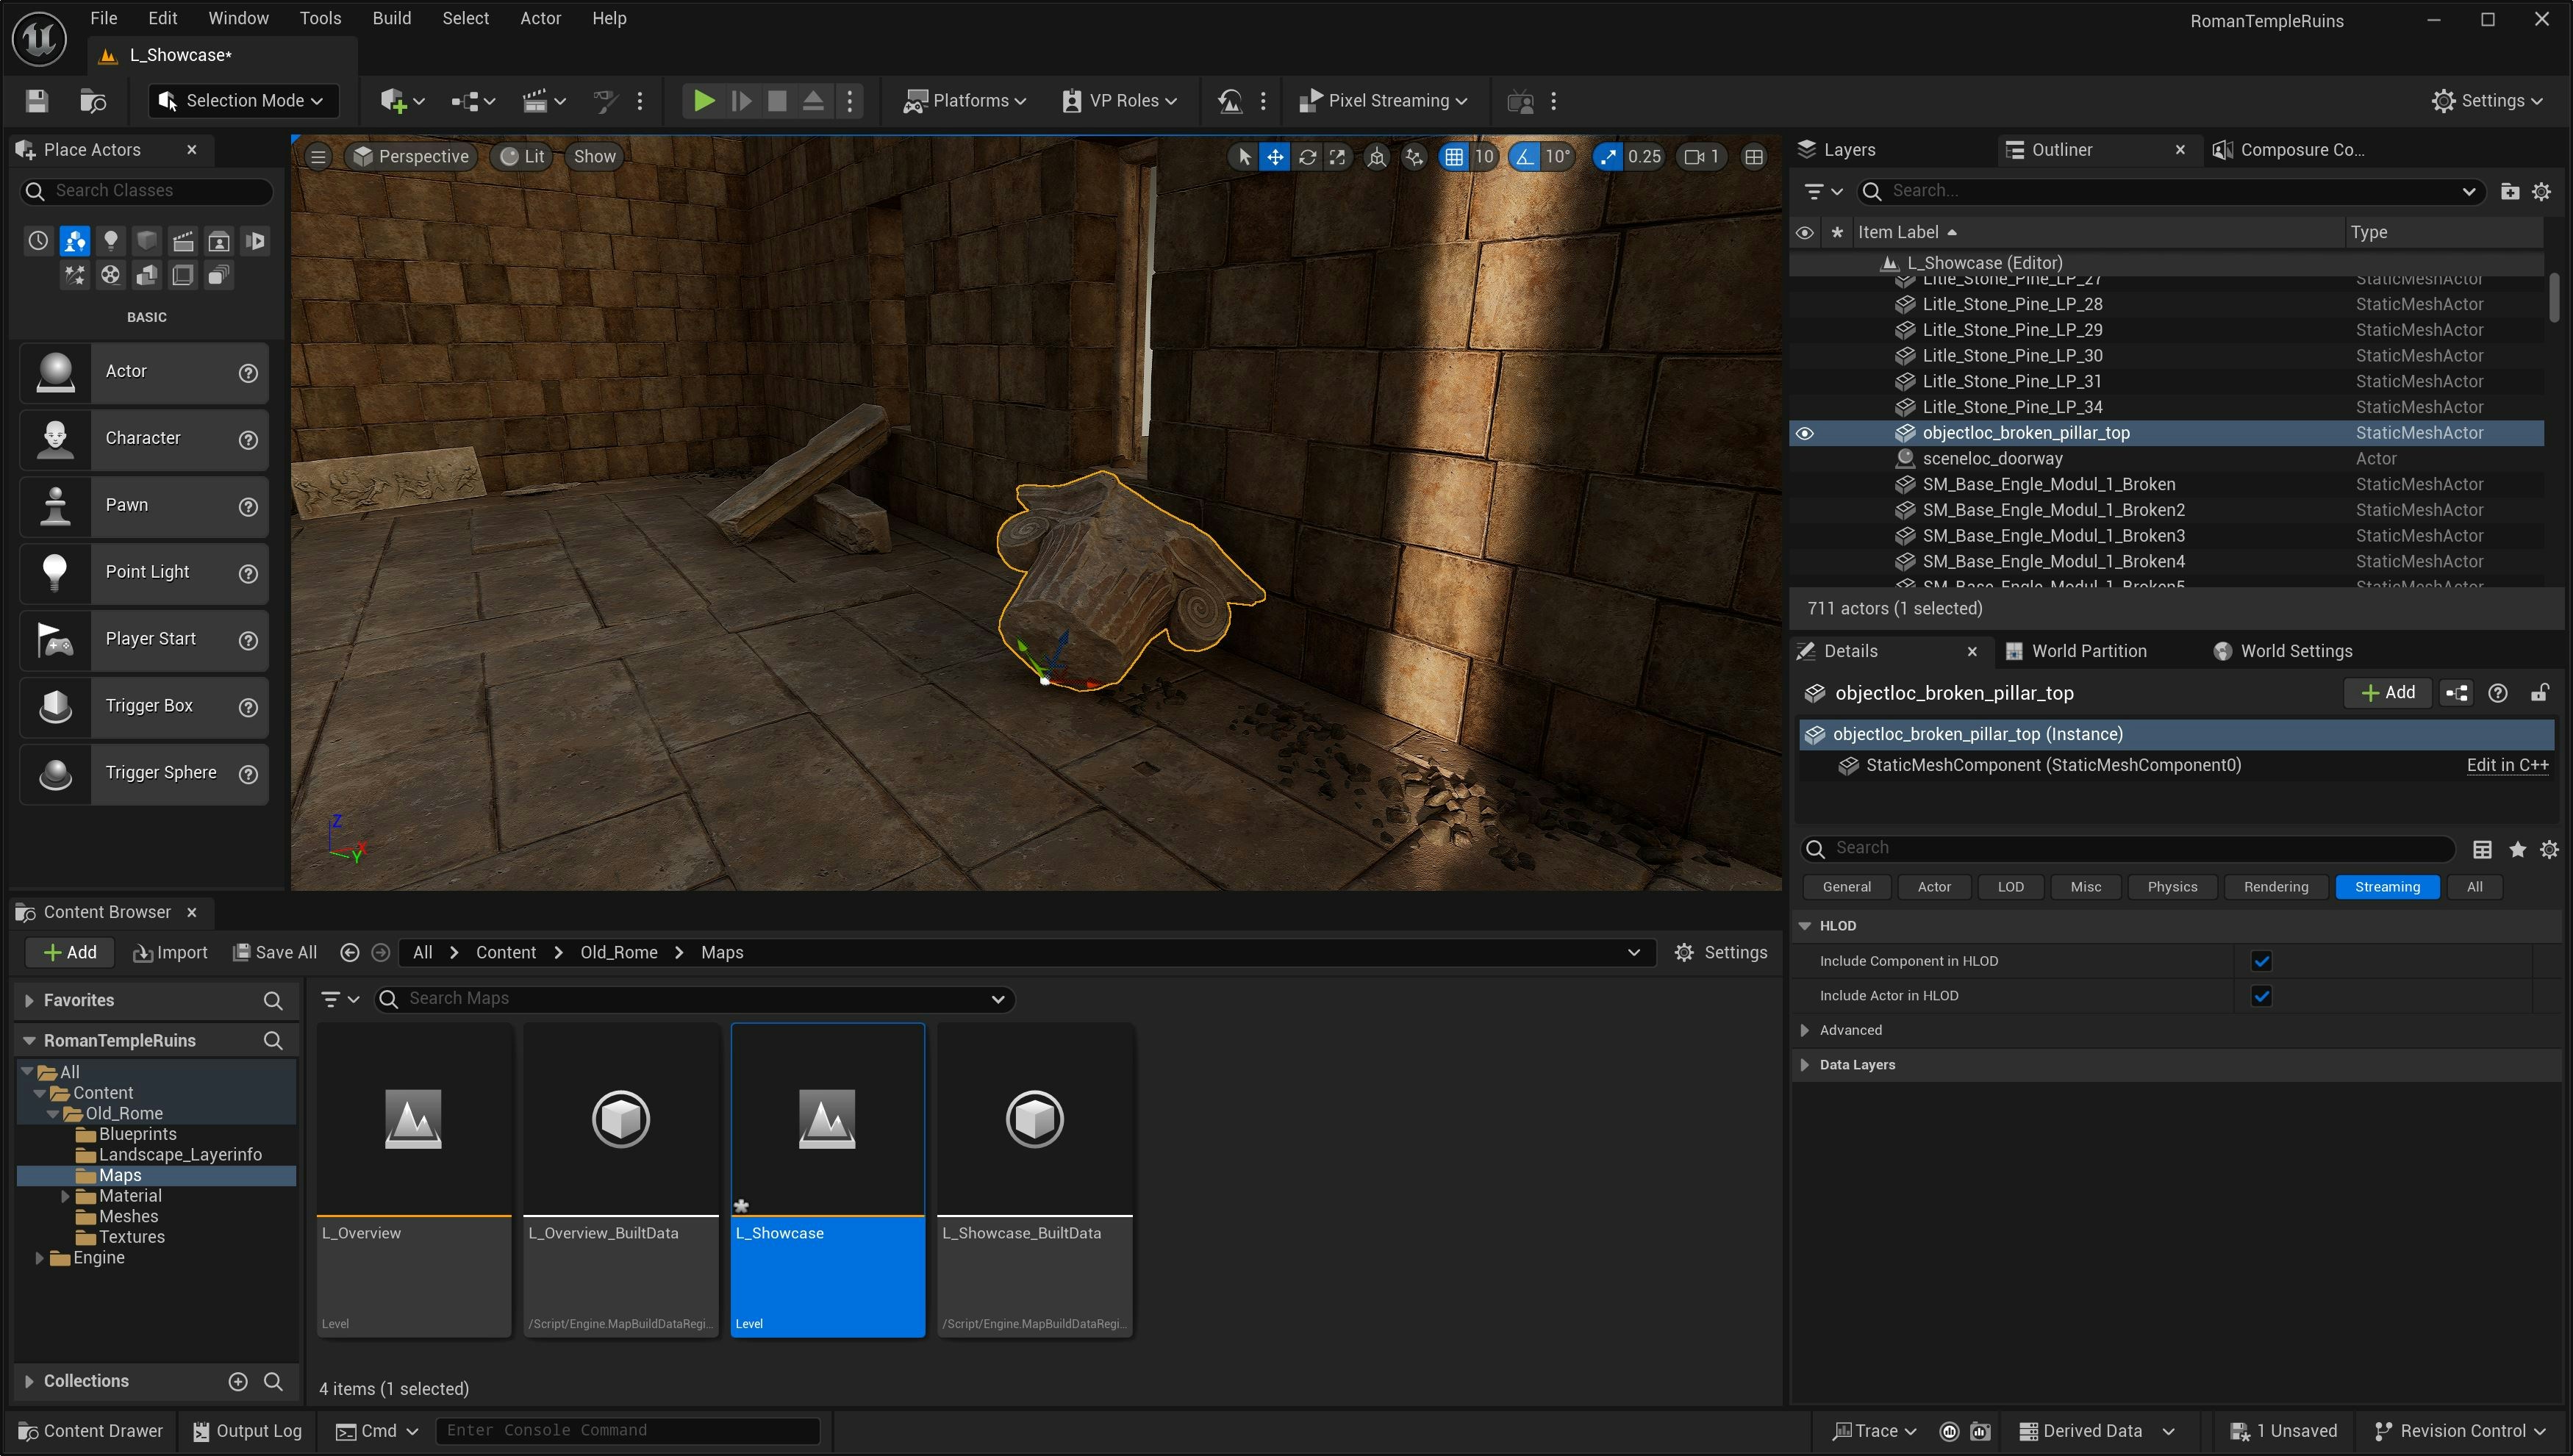The width and height of the screenshot is (2573, 1456).
Task: Open Outliner settings gear
Action: pos(2541,191)
